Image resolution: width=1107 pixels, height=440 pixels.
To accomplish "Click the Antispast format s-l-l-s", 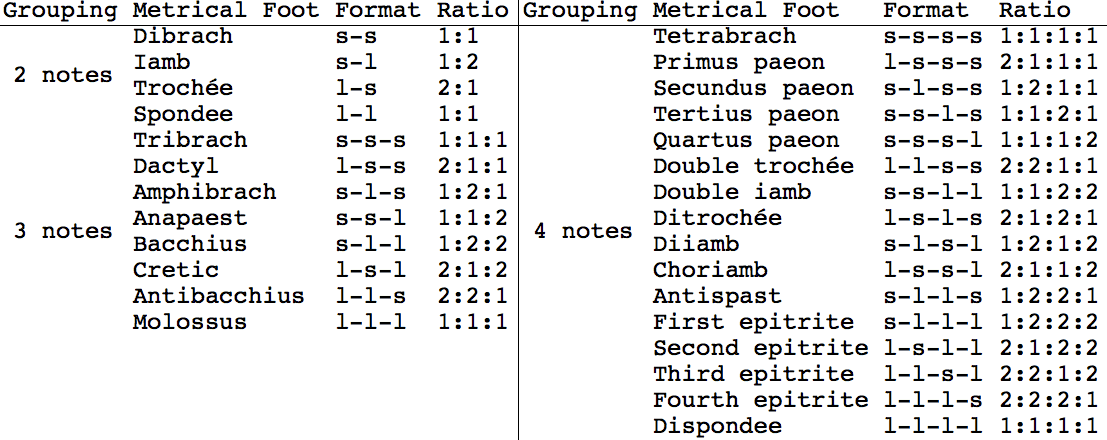I will click(933, 297).
